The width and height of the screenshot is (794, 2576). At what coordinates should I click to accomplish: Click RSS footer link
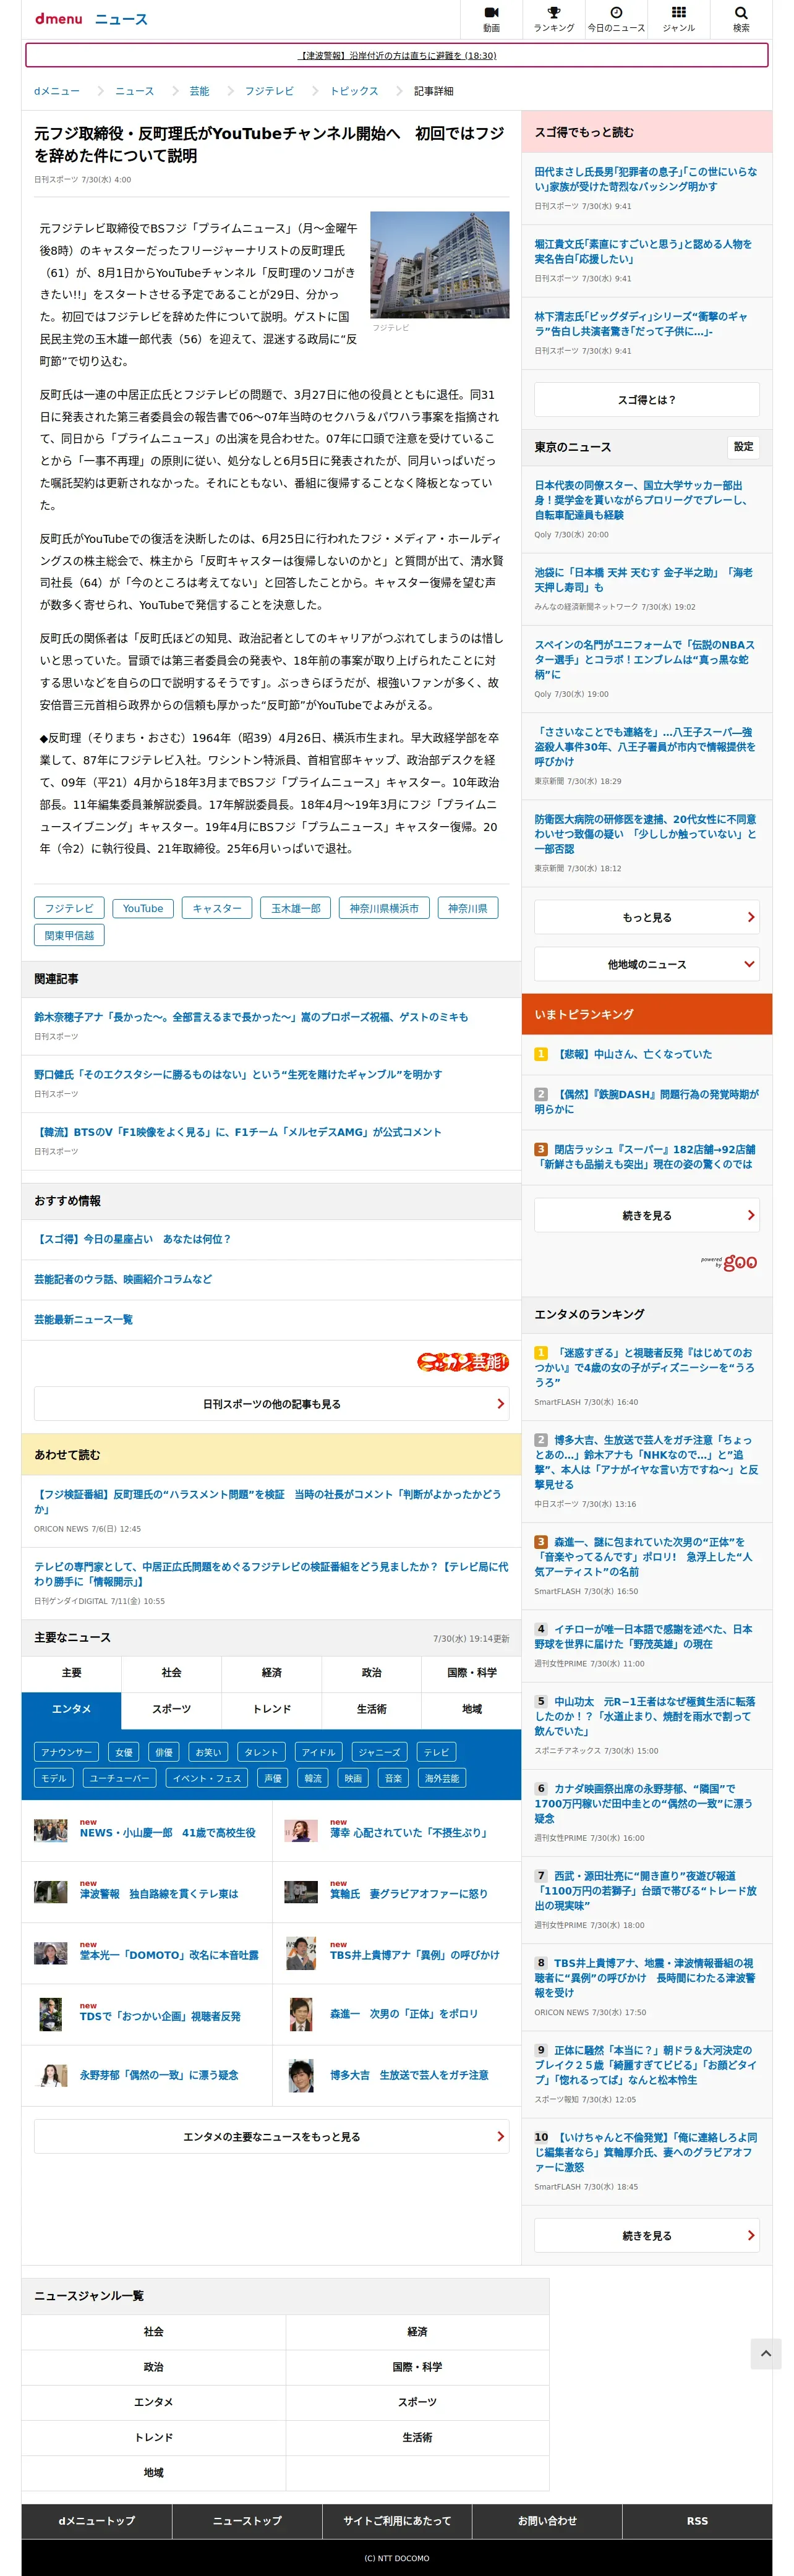[x=697, y=2521]
